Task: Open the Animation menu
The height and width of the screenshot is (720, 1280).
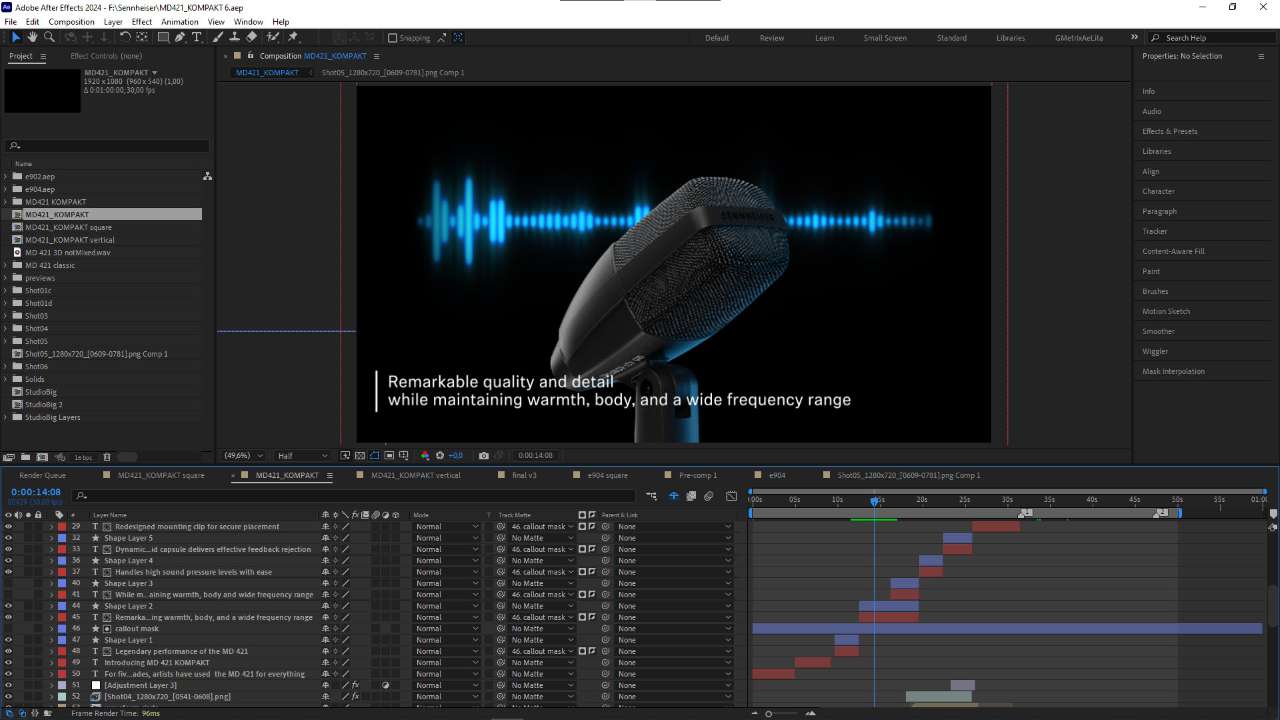Action: point(180,21)
